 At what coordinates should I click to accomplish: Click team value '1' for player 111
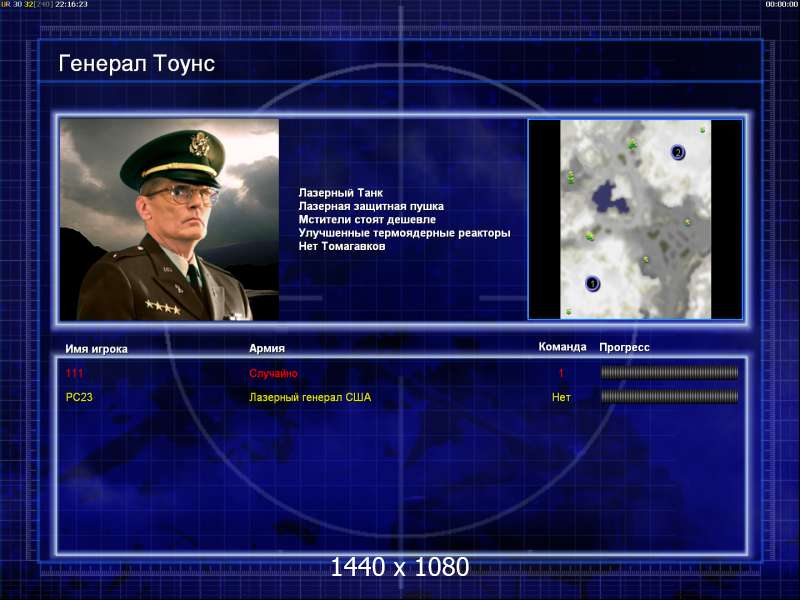coord(561,373)
